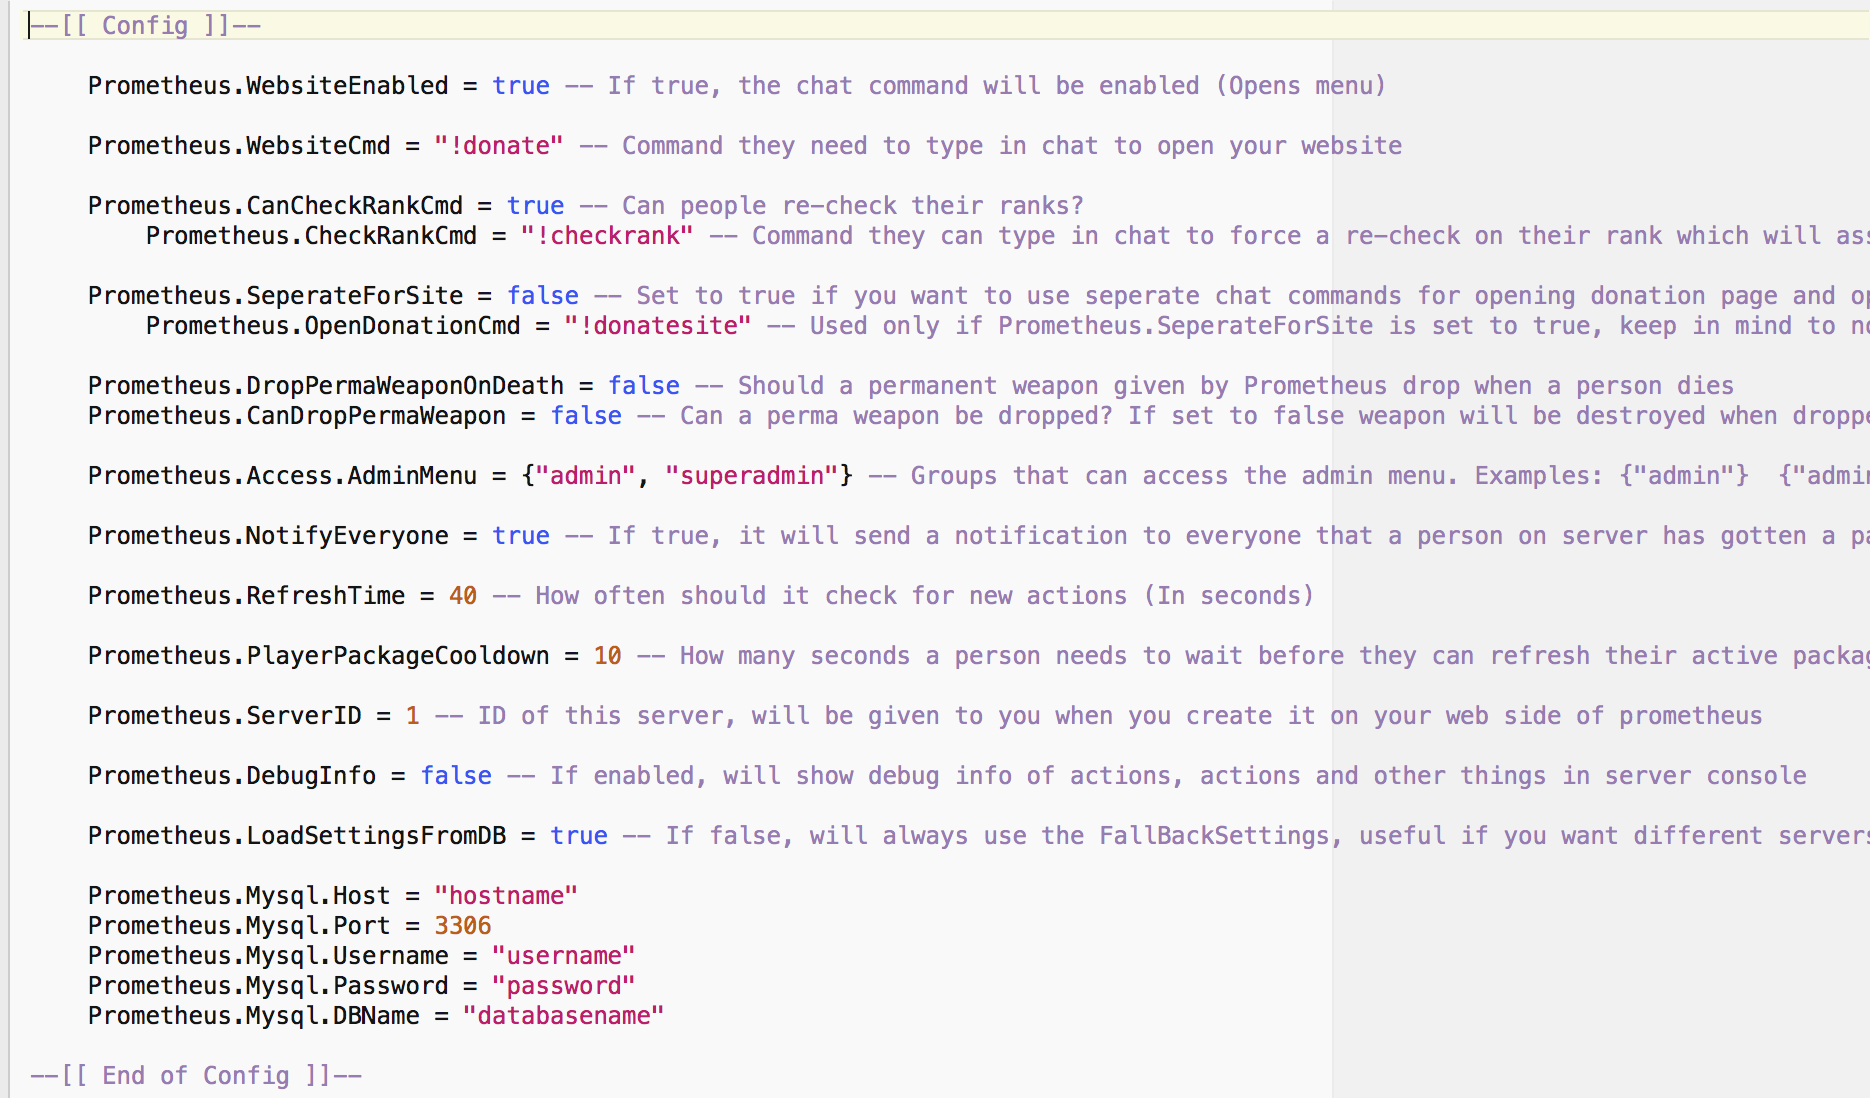Click the RefreshTime value 40
Viewport: 1870px width, 1098px height.
pyautogui.click(x=463, y=596)
